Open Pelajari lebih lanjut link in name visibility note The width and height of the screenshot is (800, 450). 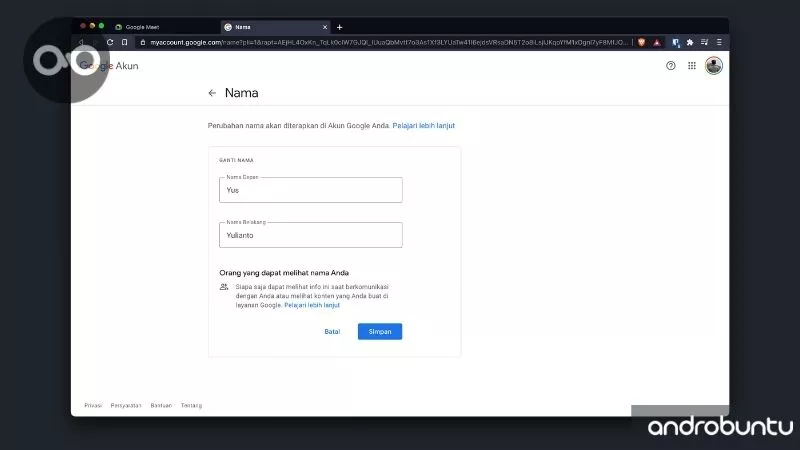312,305
